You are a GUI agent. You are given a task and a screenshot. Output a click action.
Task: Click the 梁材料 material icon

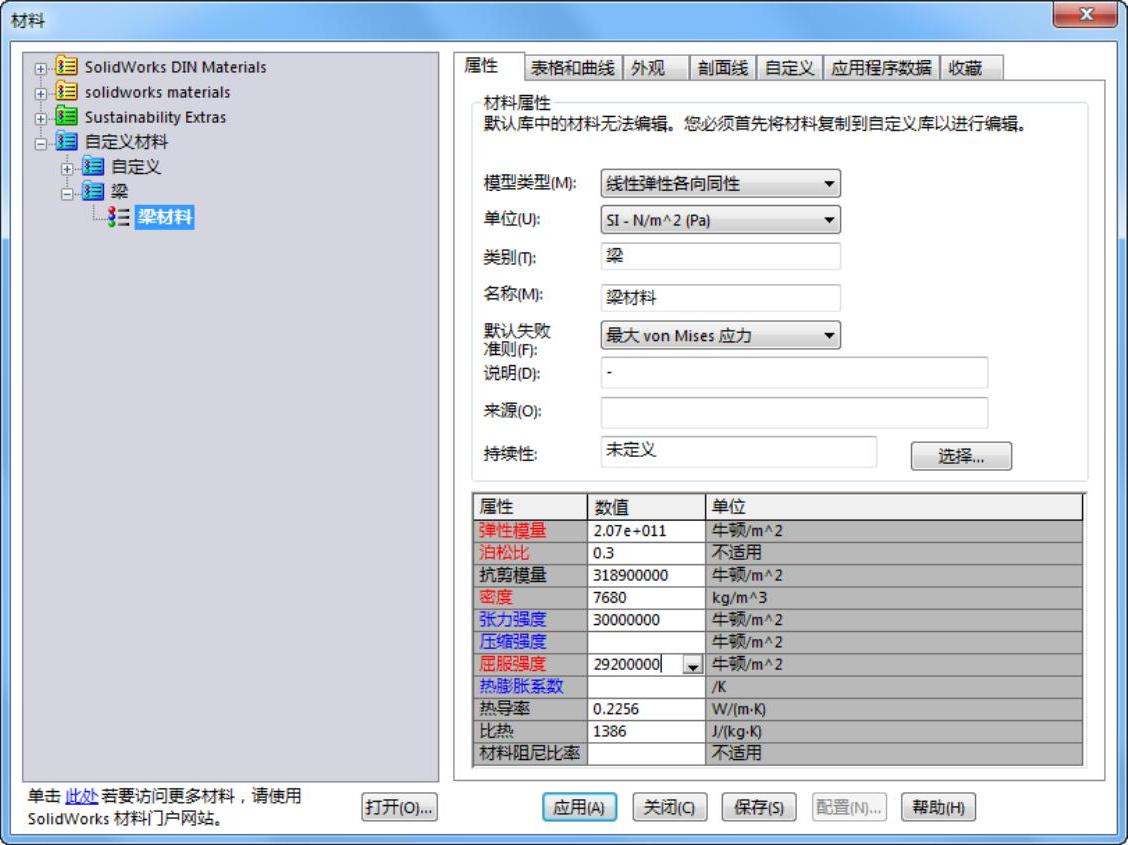[x=119, y=216]
